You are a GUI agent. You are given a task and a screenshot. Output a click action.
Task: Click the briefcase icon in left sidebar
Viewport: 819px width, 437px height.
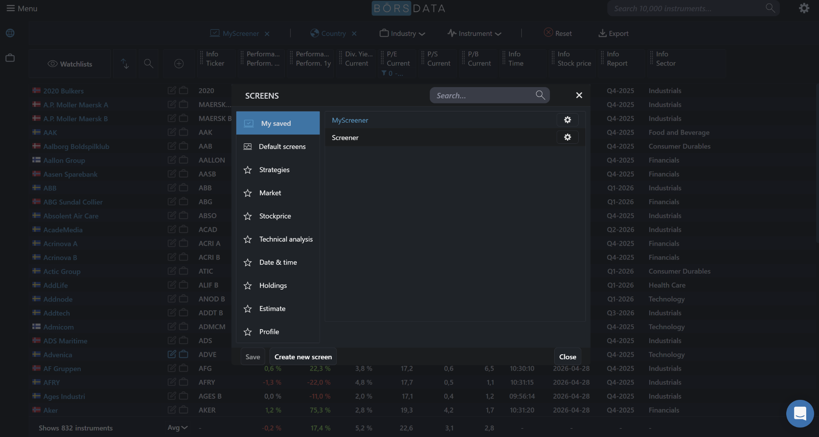pos(10,57)
